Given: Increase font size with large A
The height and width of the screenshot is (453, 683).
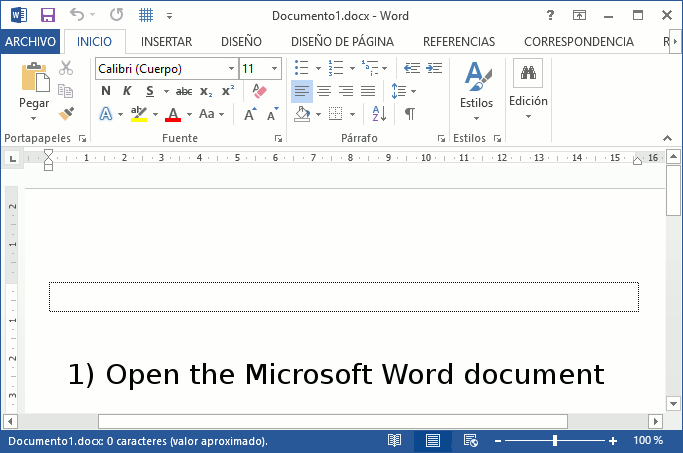Looking at the screenshot, I should (250, 114).
